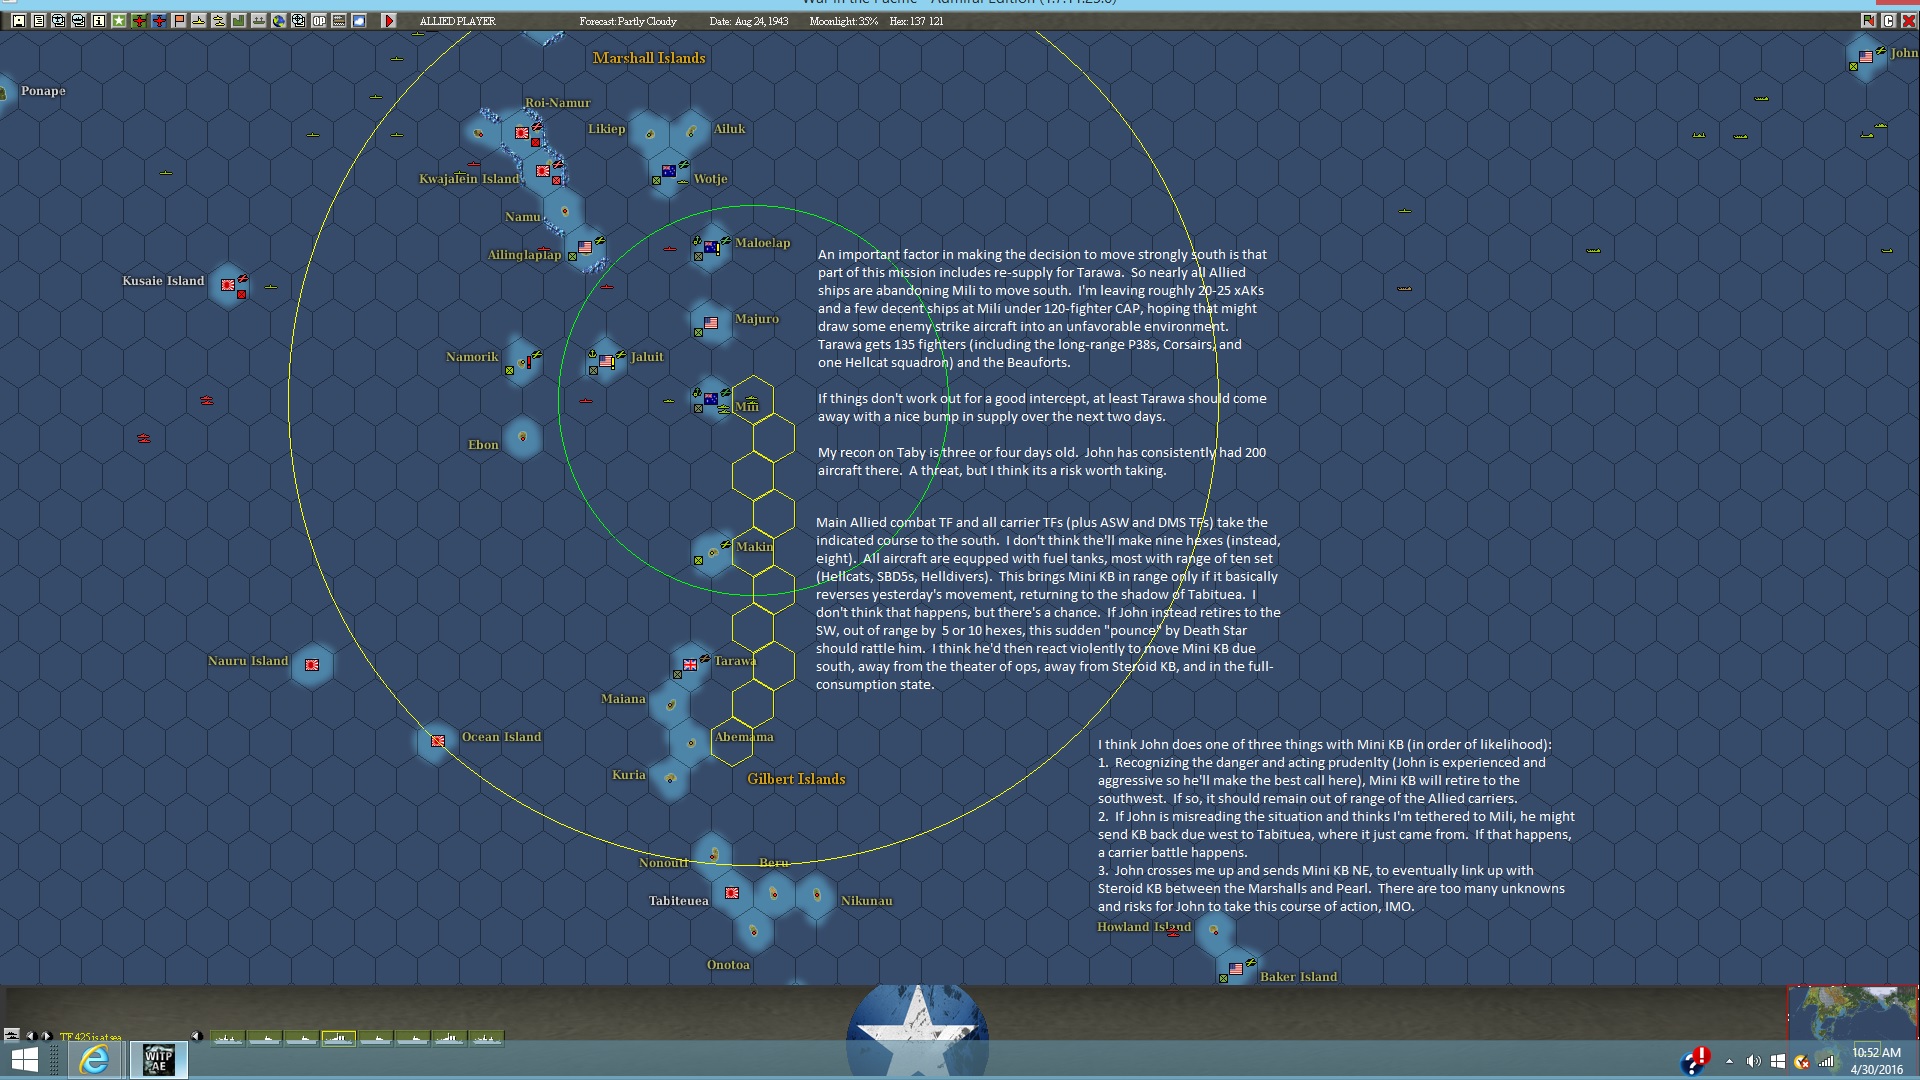Click the Tarawa base flag on map
The width and height of the screenshot is (1920, 1080).
tap(690, 664)
